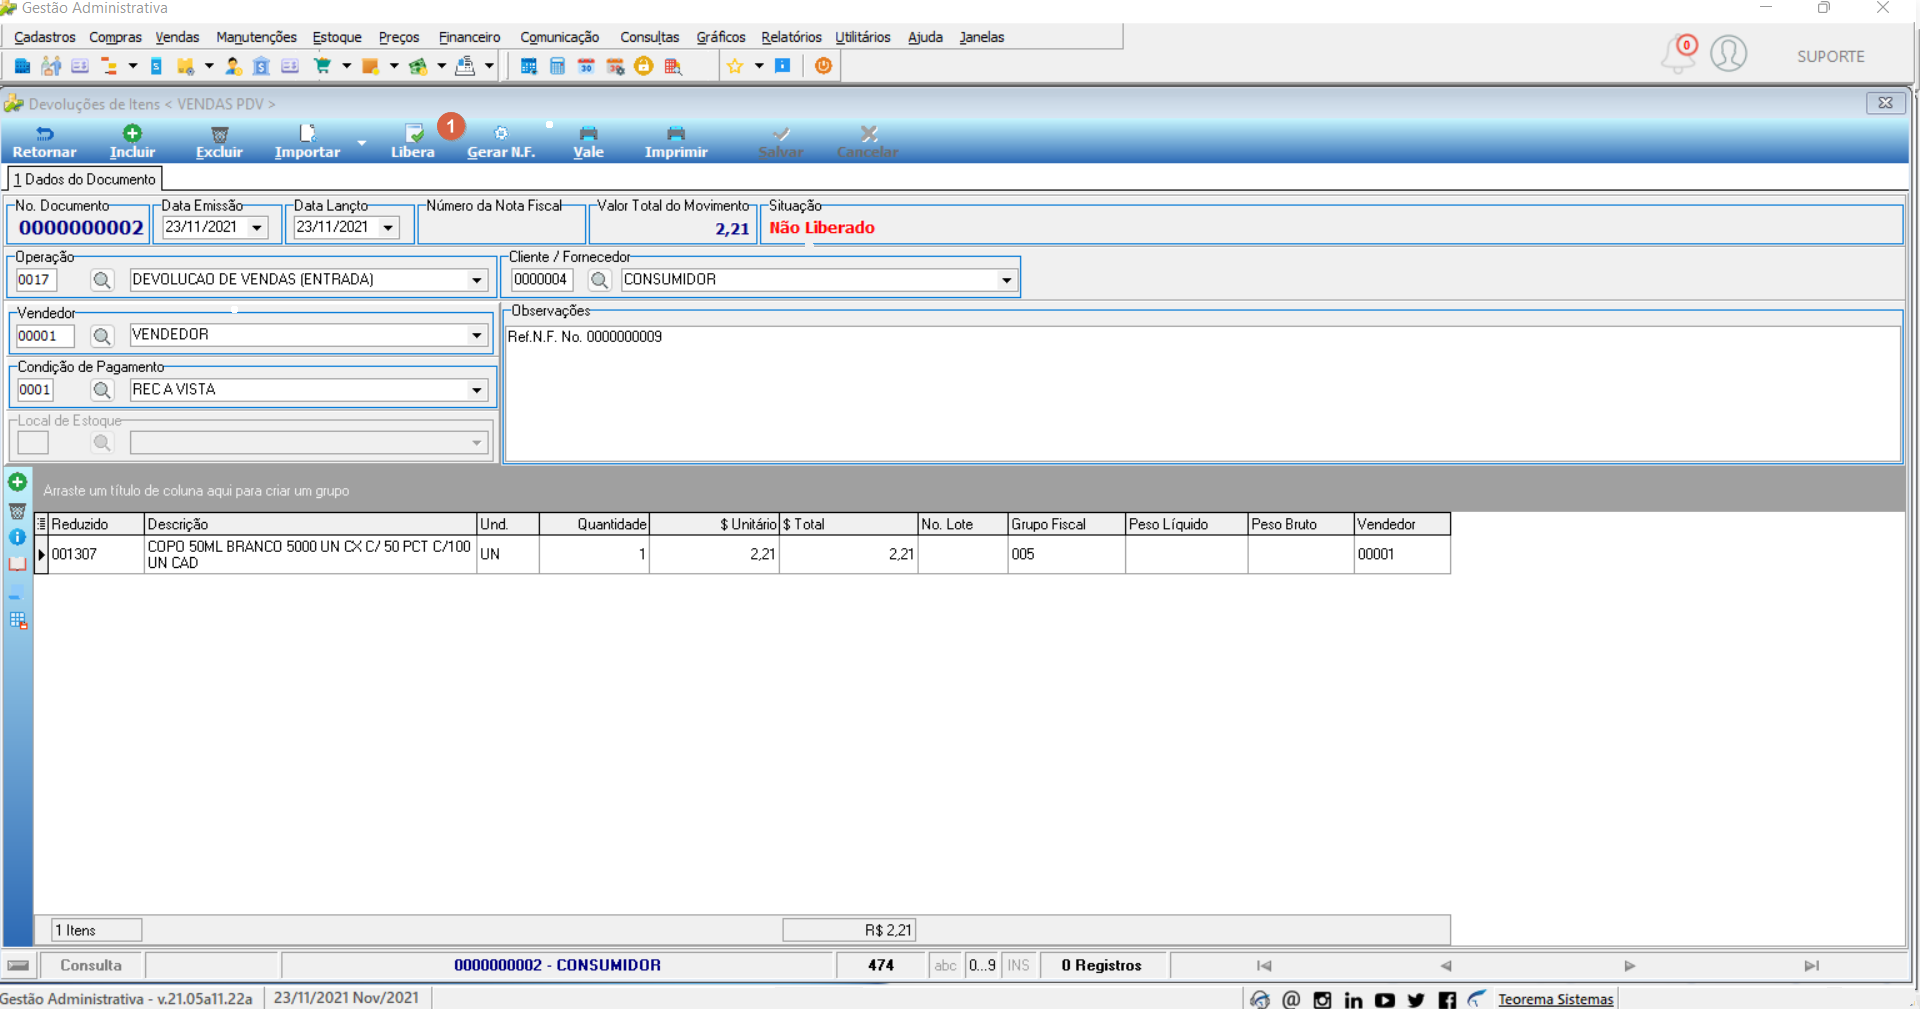Click the Incluir green plus icon
The width and height of the screenshot is (1920, 1009).
click(x=132, y=133)
